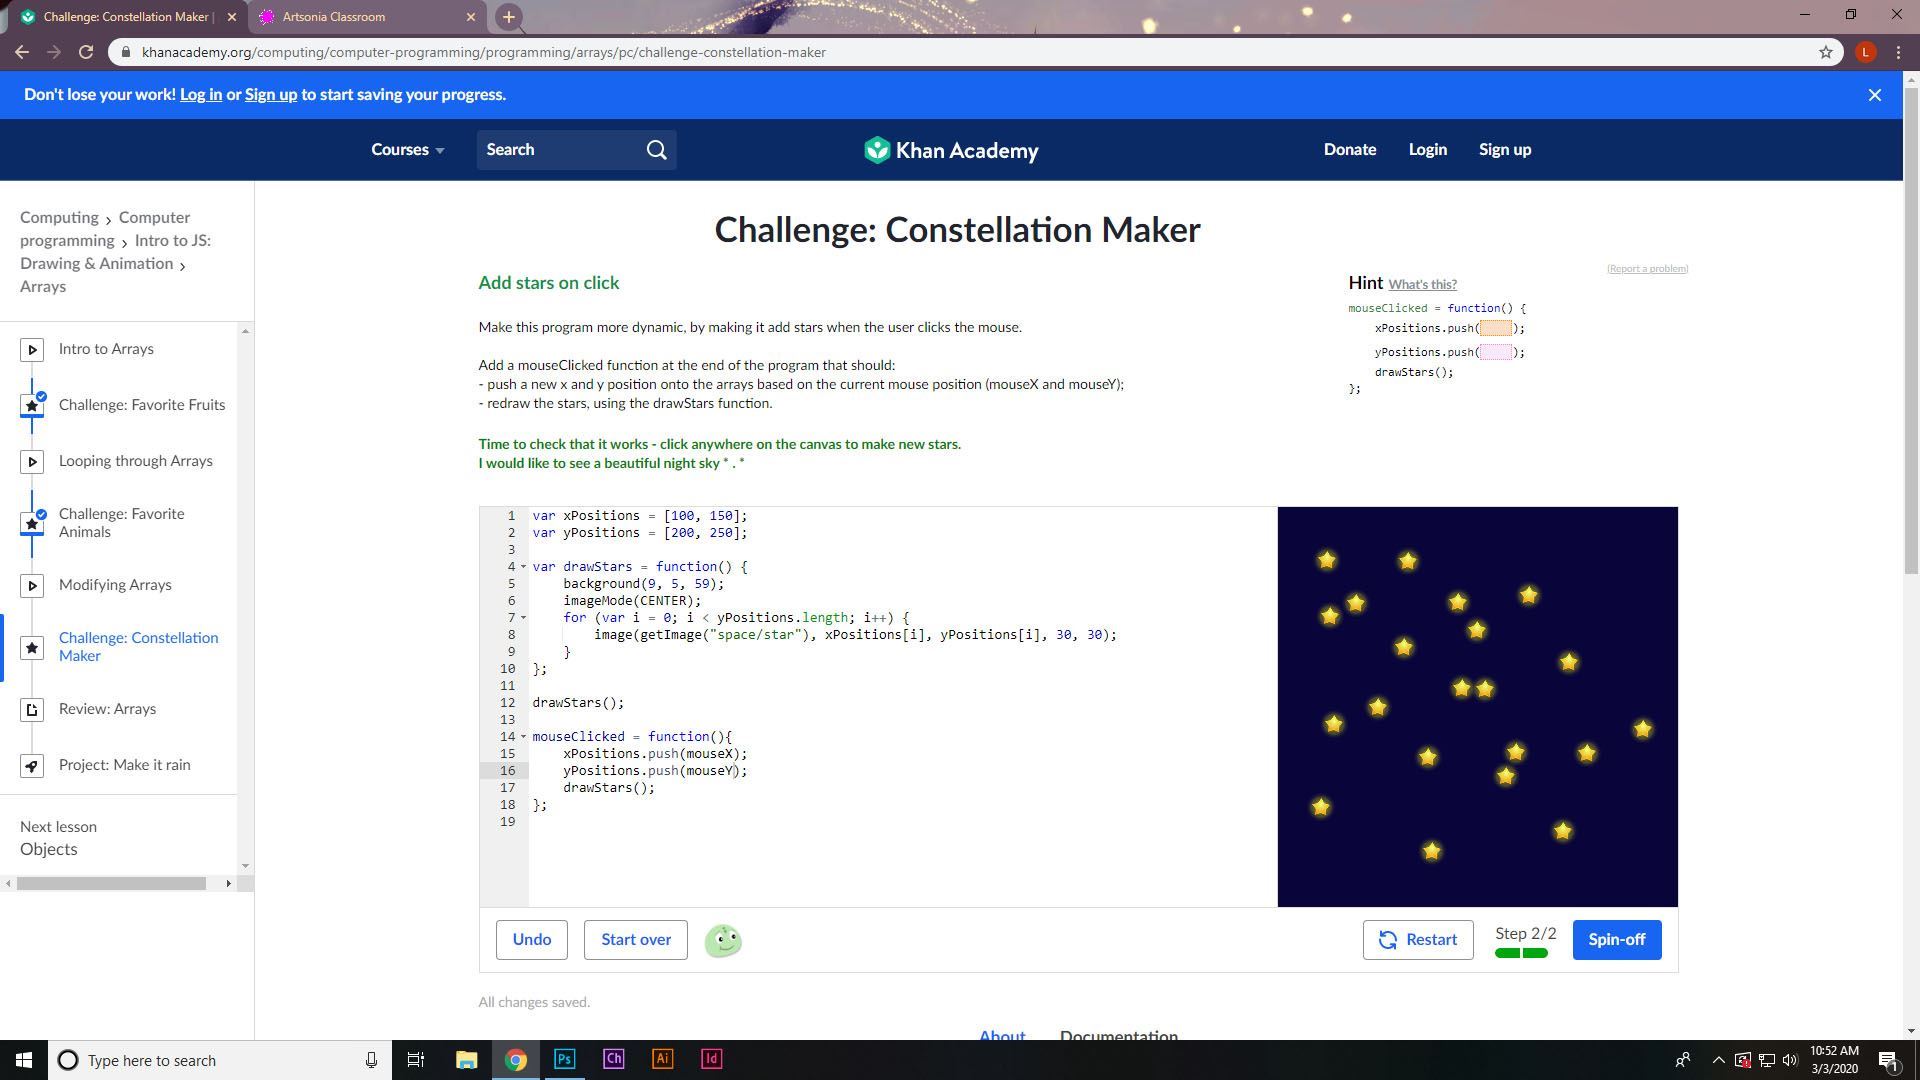This screenshot has width=1920, height=1080.
Task: Collapse the code fold arrow on line 4
Action: (523, 567)
